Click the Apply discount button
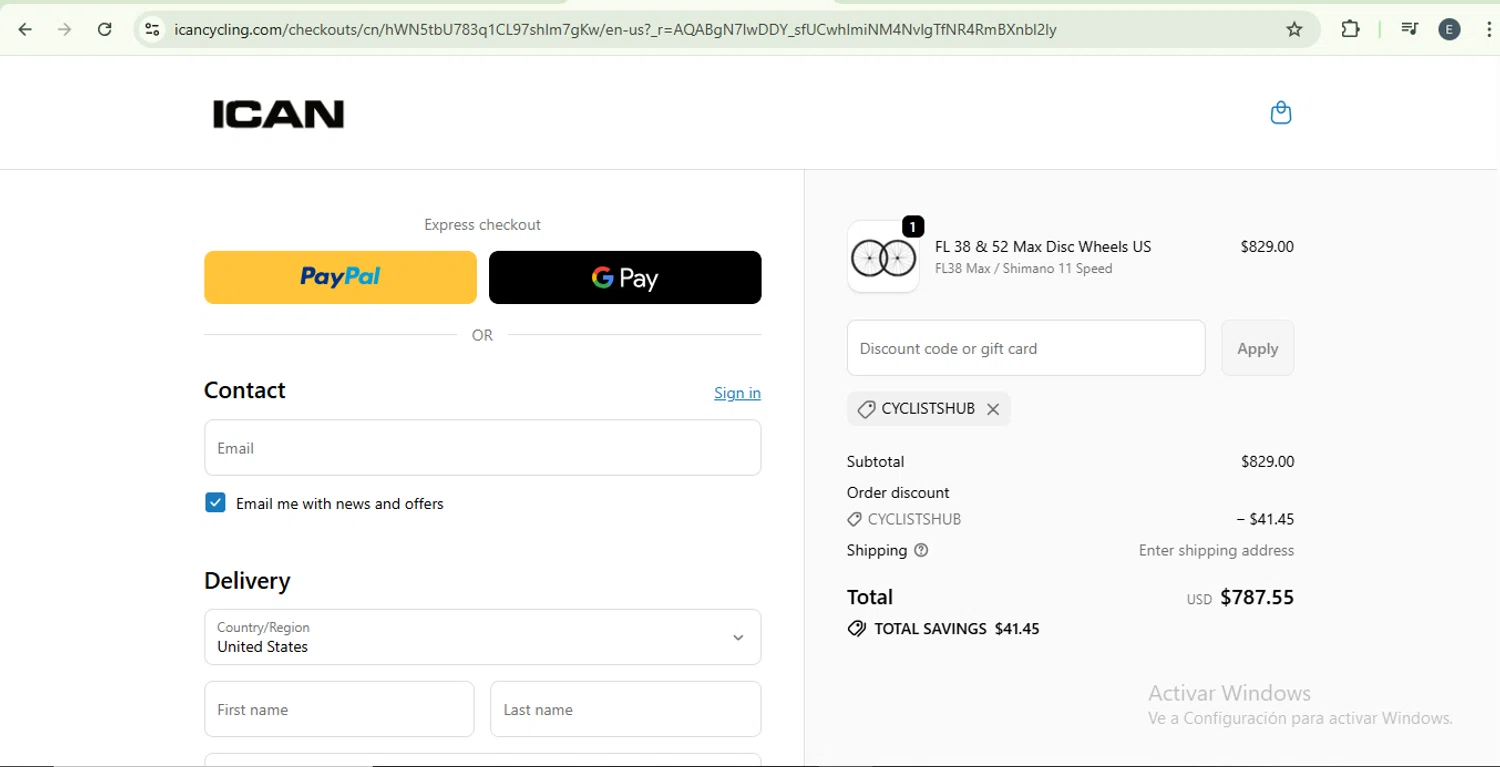This screenshot has height=767, width=1500. point(1257,348)
